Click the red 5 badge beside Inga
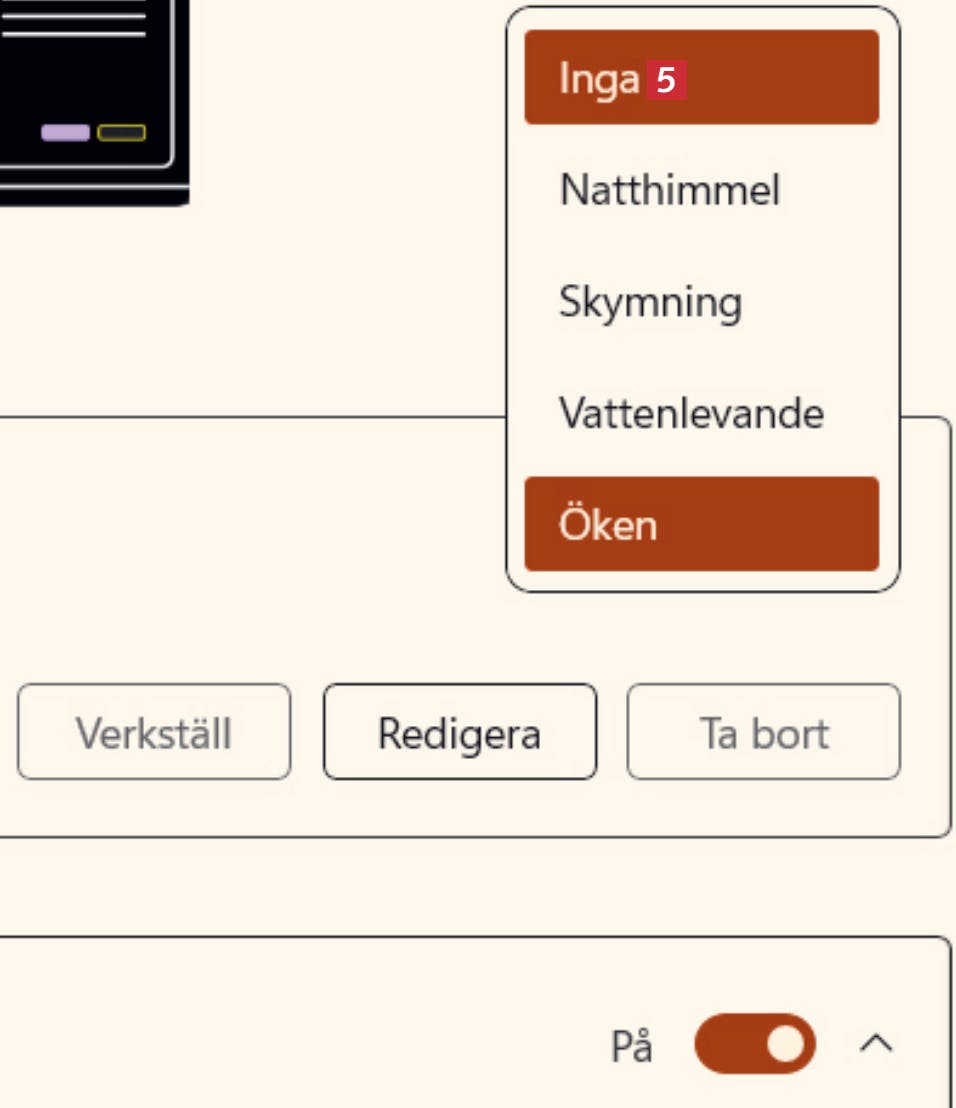 (x=666, y=79)
